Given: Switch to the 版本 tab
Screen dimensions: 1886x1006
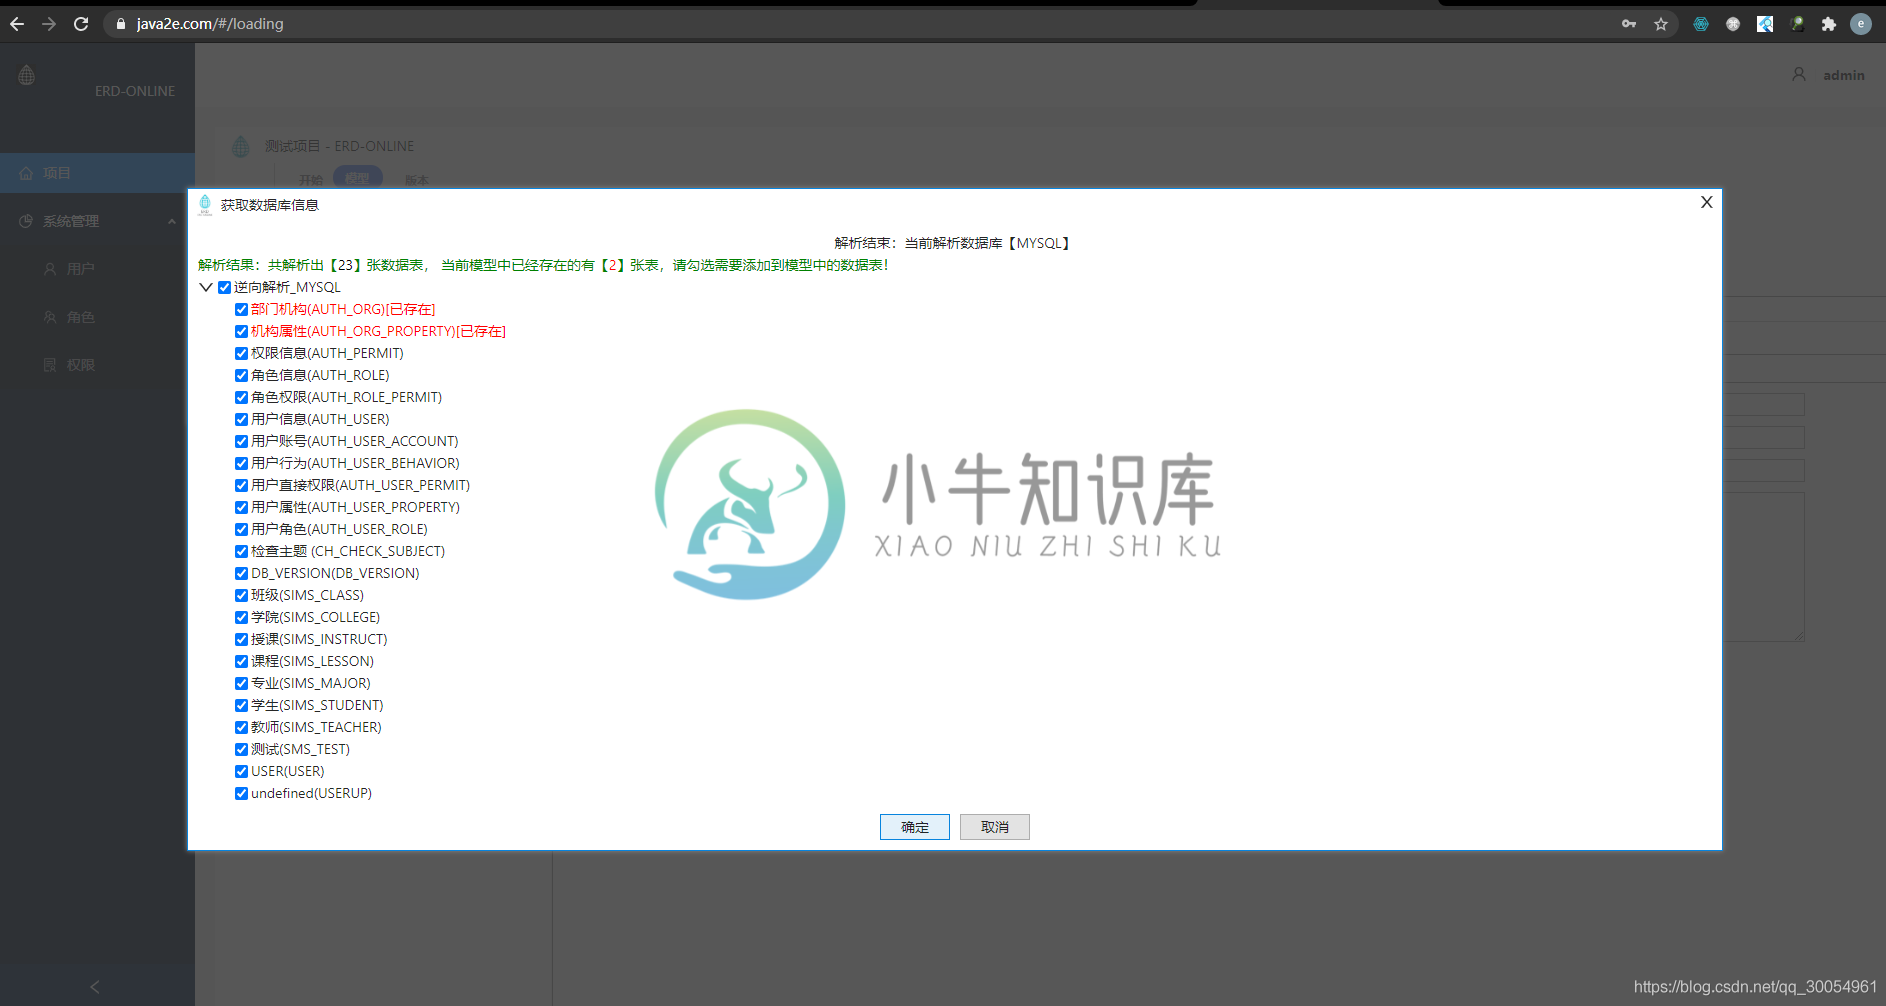Looking at the screenshot, I should tap(417, 180).
